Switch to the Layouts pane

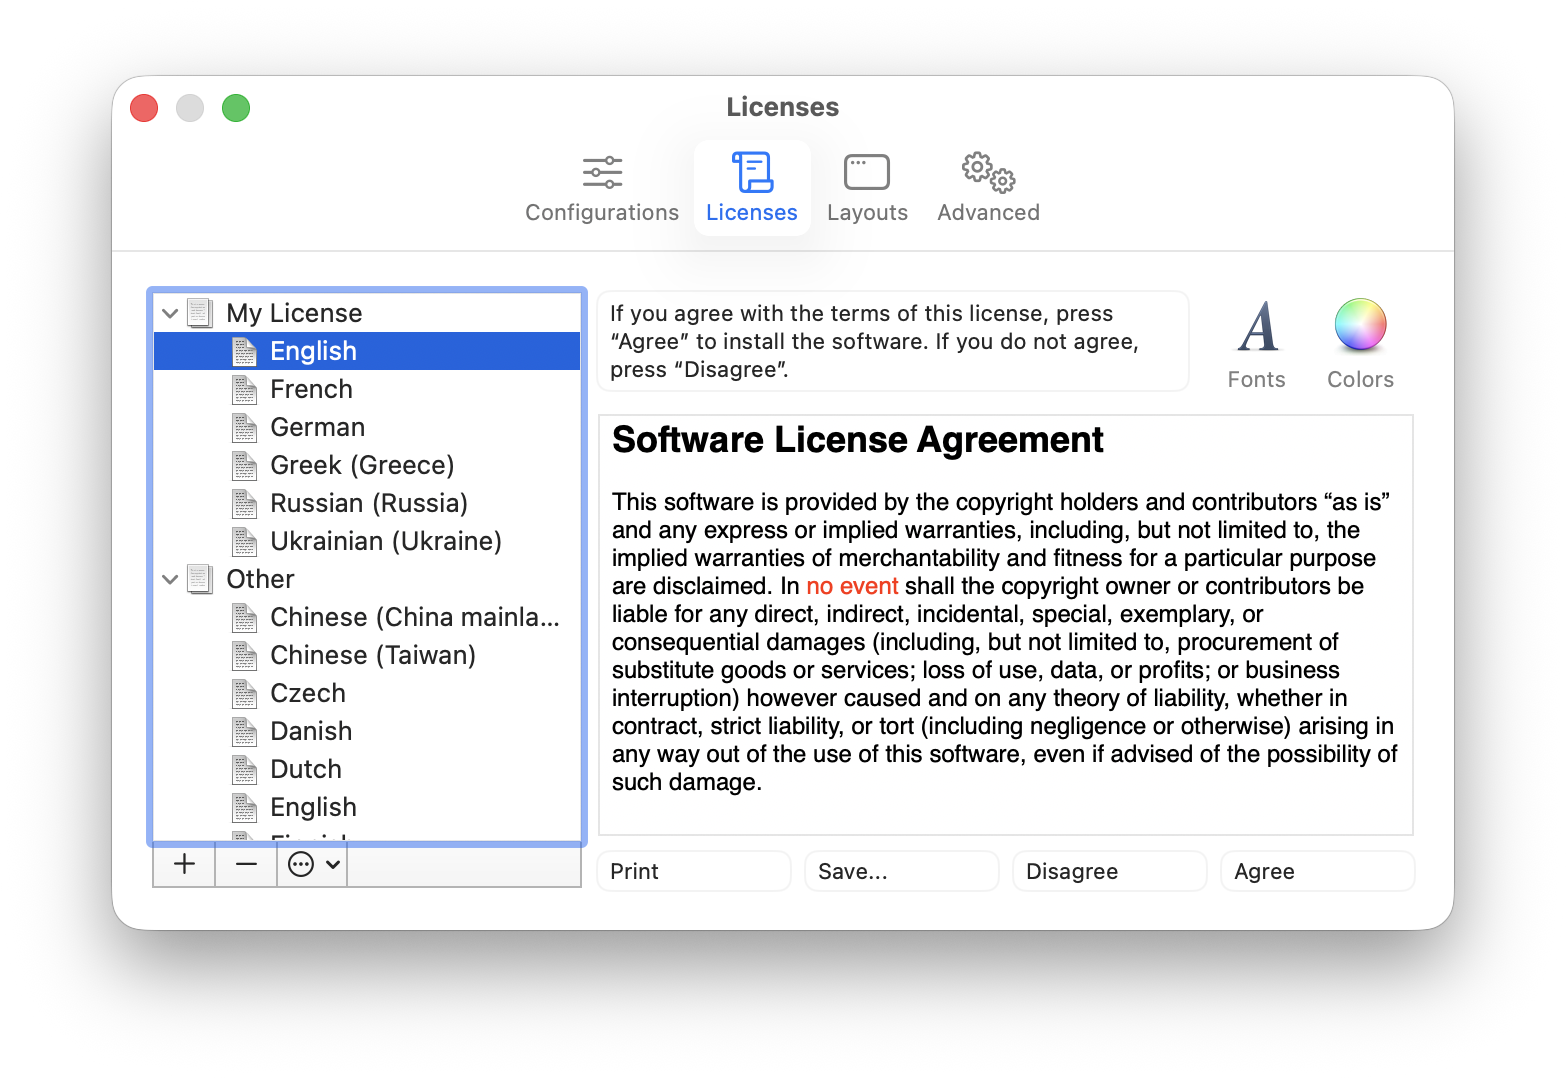coord(866,186)
